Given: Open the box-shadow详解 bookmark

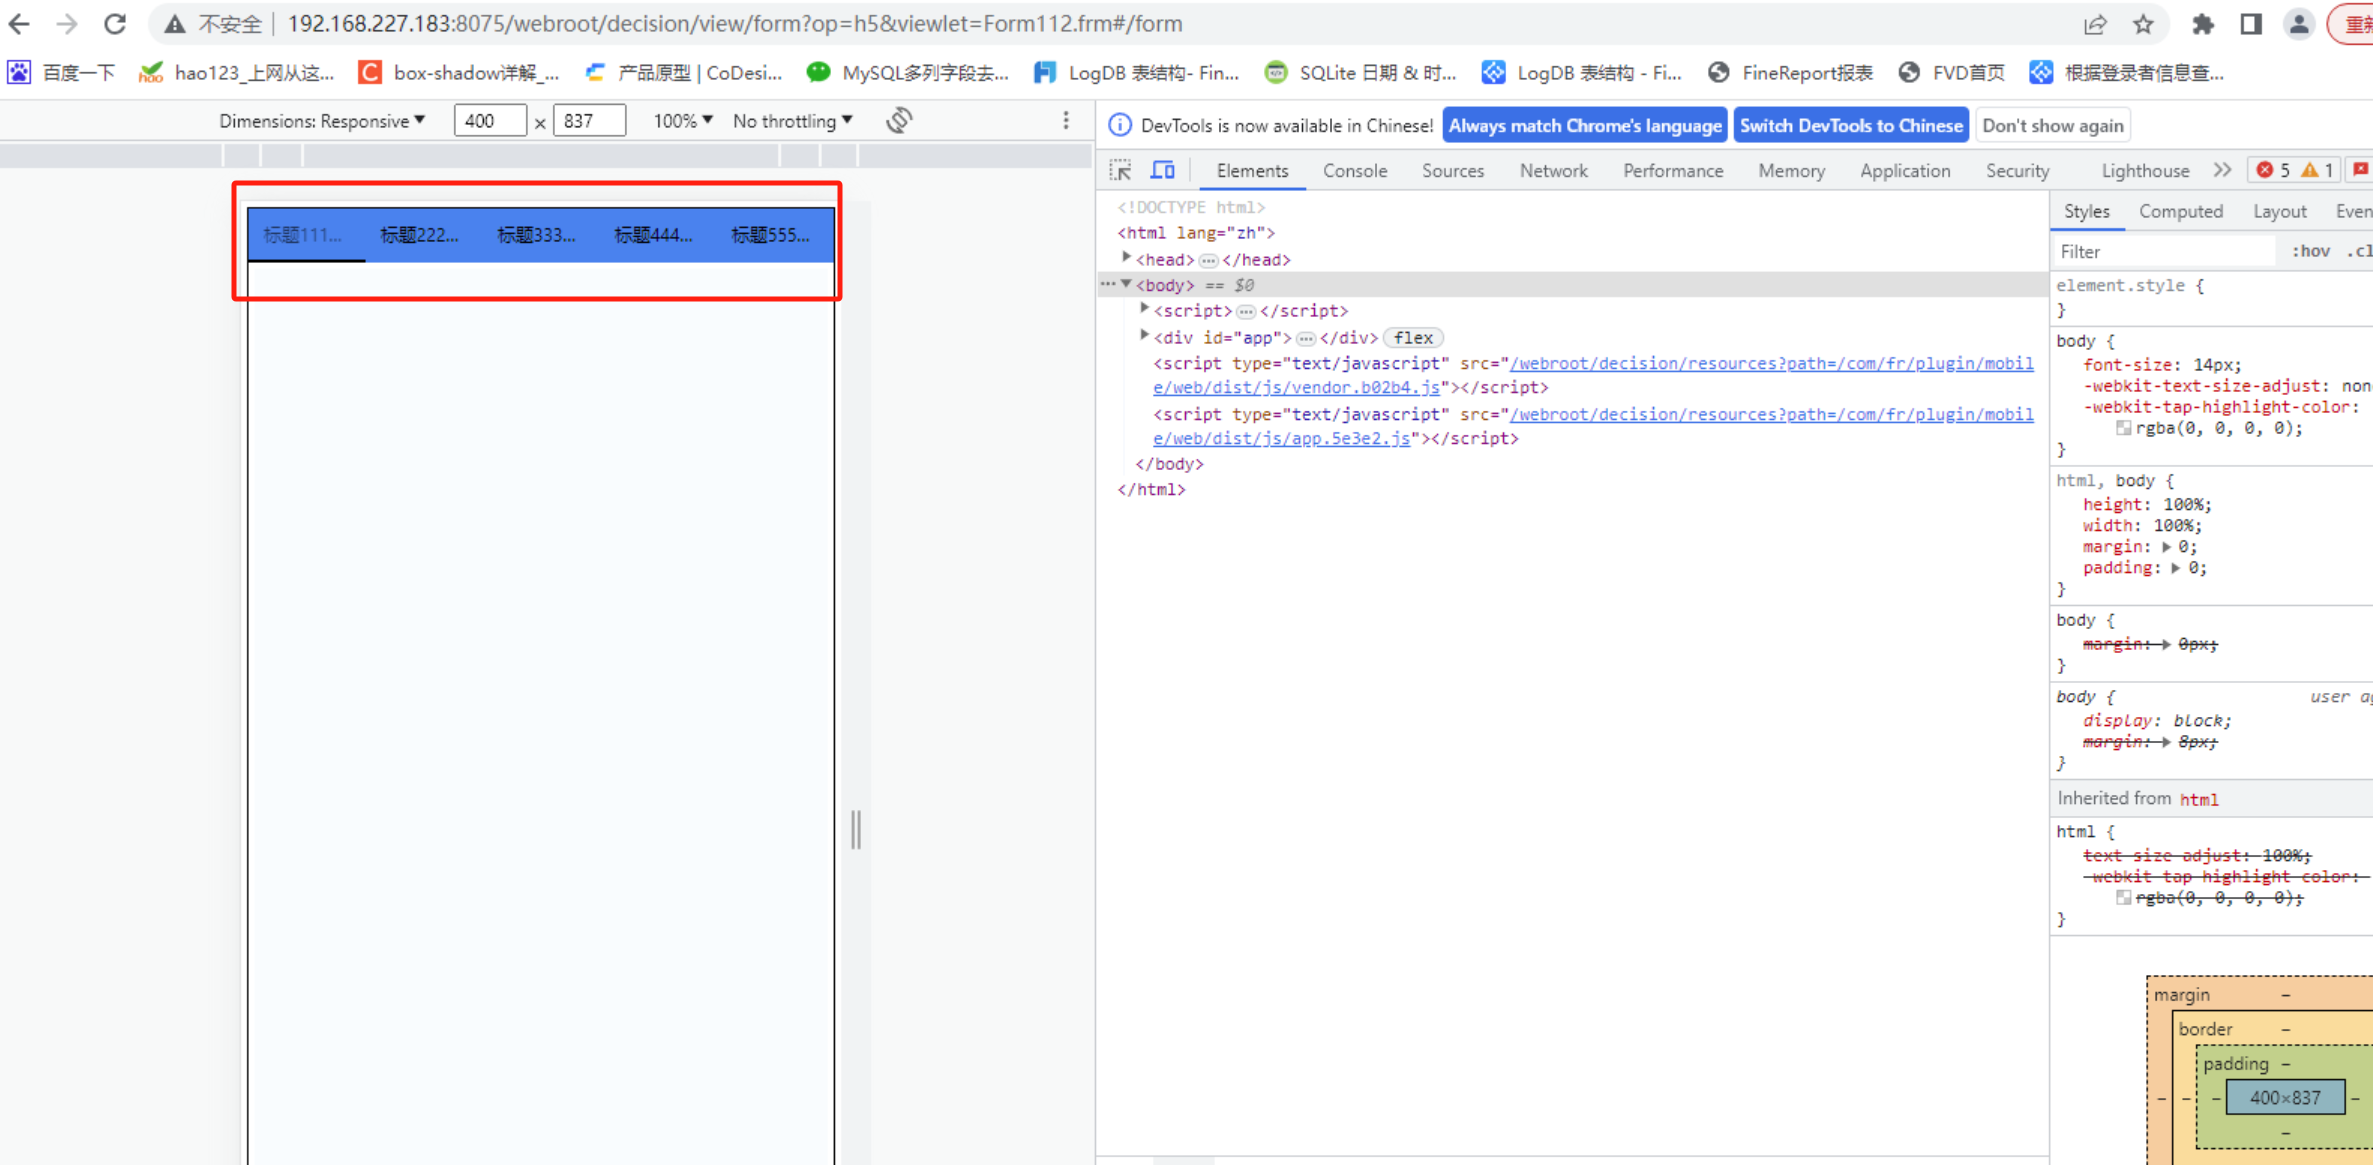Looking at the screenshot, I should [459, 73].
